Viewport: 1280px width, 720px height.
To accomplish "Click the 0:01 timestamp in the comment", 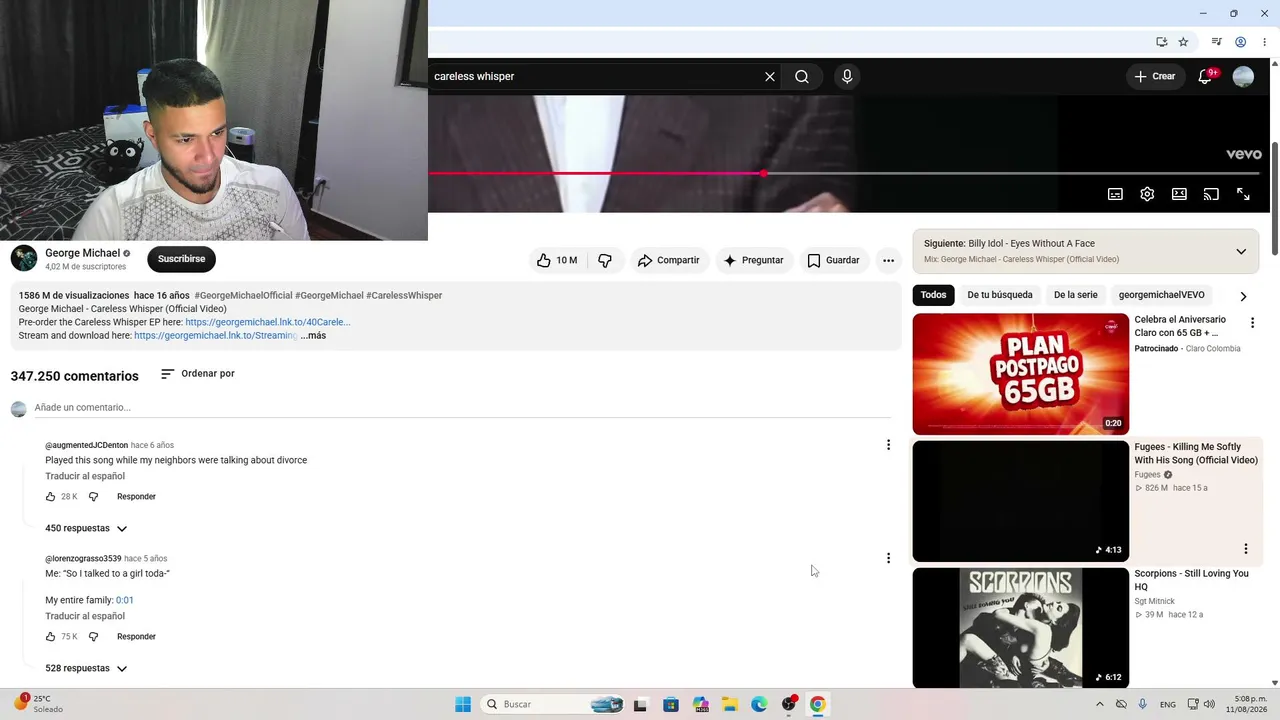I will pos(125,600).
